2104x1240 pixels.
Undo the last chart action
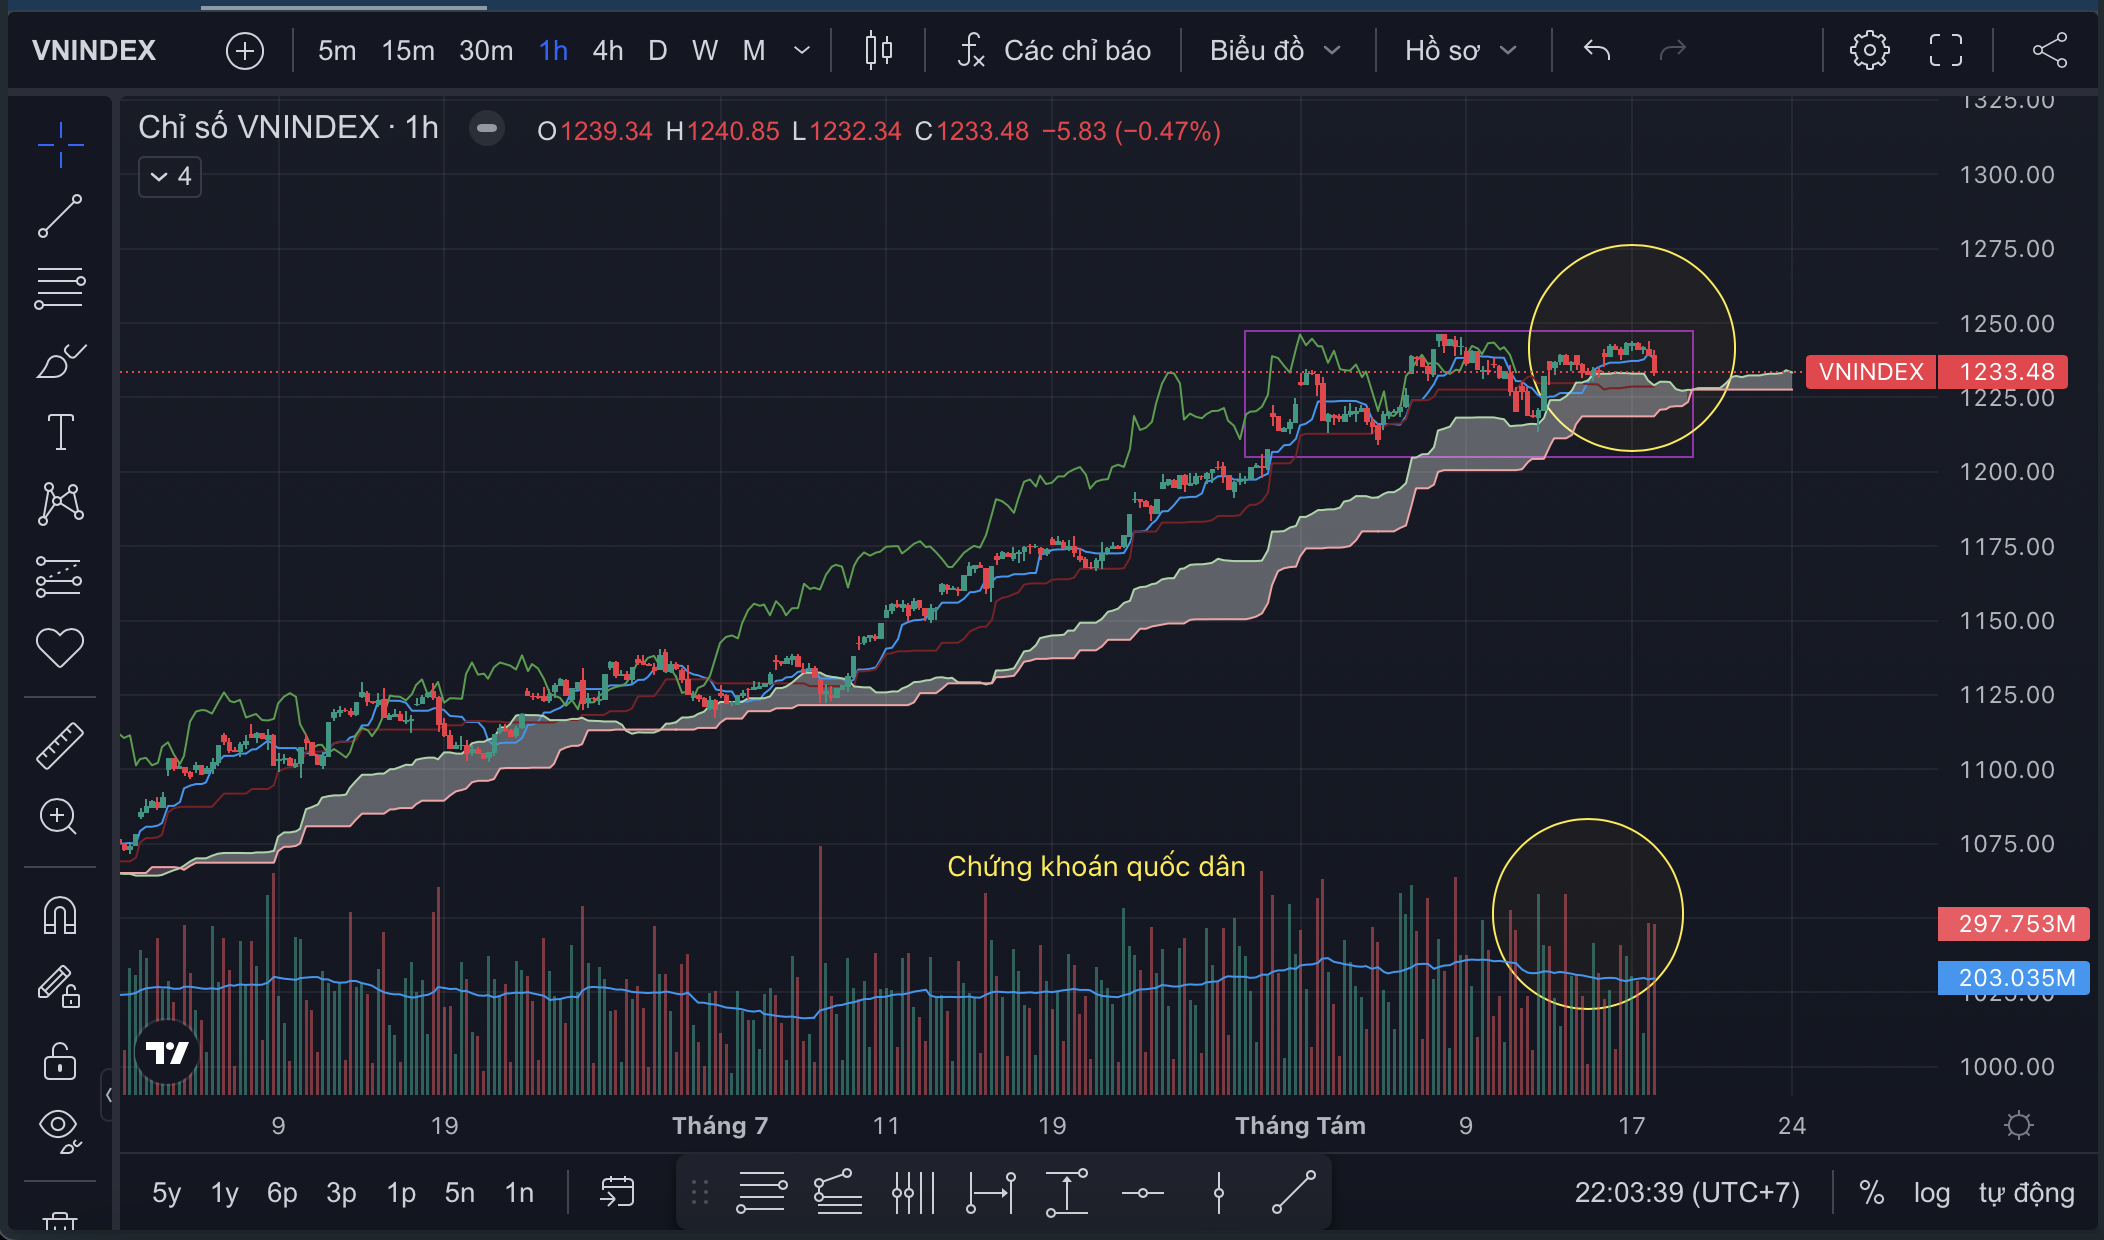pos(1597,50)
